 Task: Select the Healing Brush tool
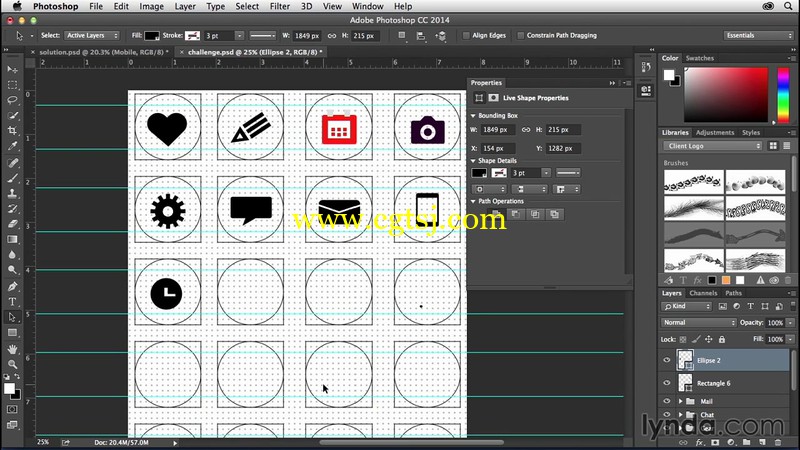[12, 163]
